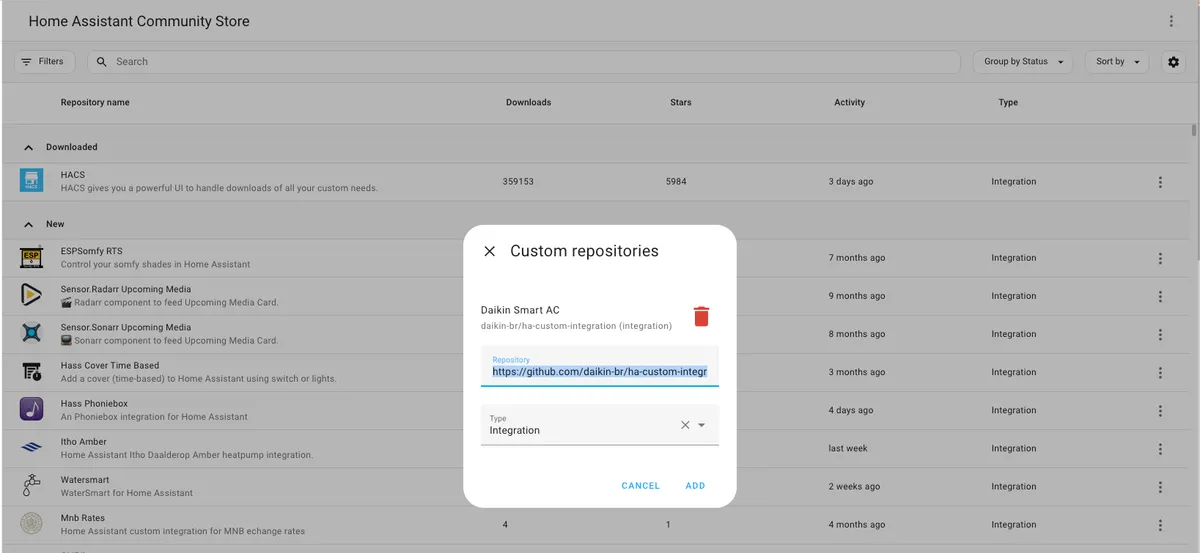Sort by the Activity column header
The width and height of the screenshot is (1200, 553).
point(850,102)
